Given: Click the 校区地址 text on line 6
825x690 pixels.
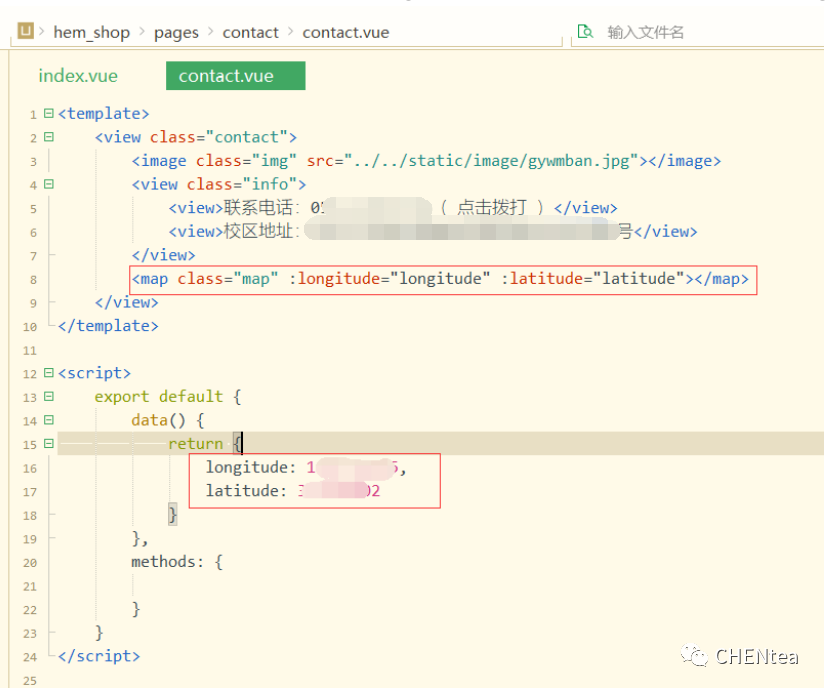Looking at the screenshot, I should [x=258, y=231].
